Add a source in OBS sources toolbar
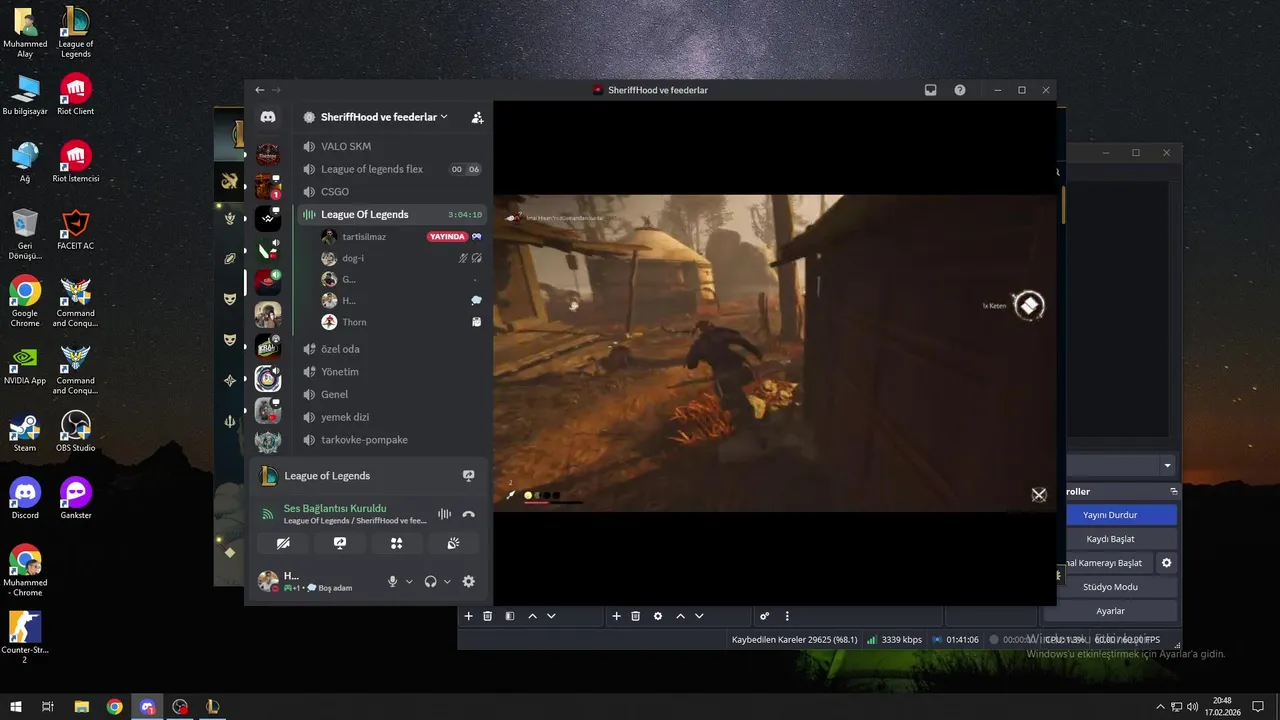Image resolution: width=1280 pixels, height=720 pixels. (x=616, y=616)
